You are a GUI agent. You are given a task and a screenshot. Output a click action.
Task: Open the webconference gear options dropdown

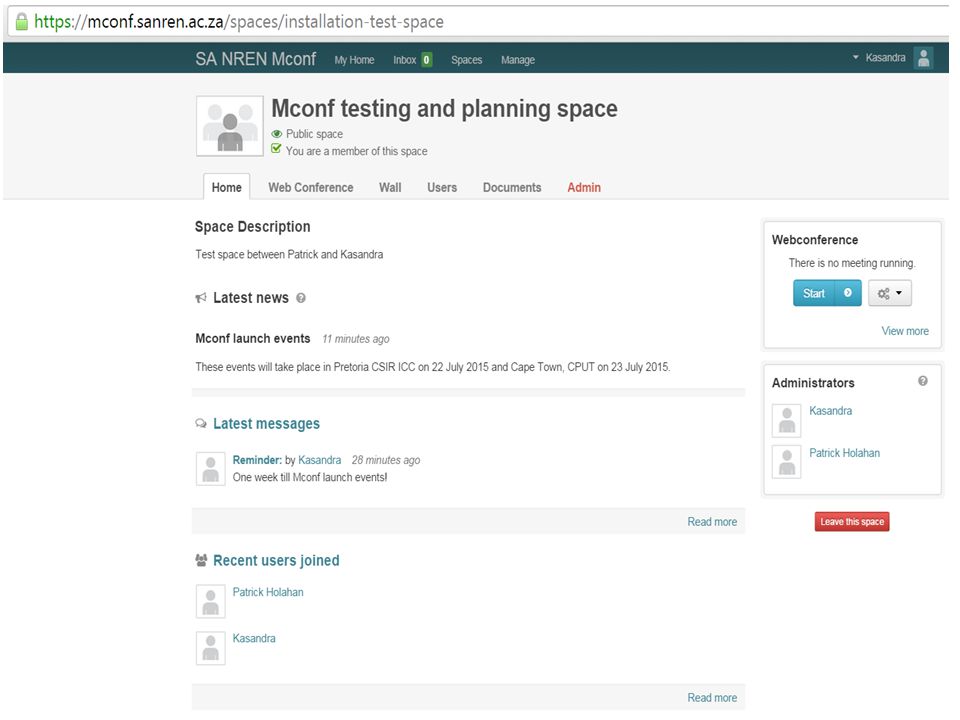(890, 293)
